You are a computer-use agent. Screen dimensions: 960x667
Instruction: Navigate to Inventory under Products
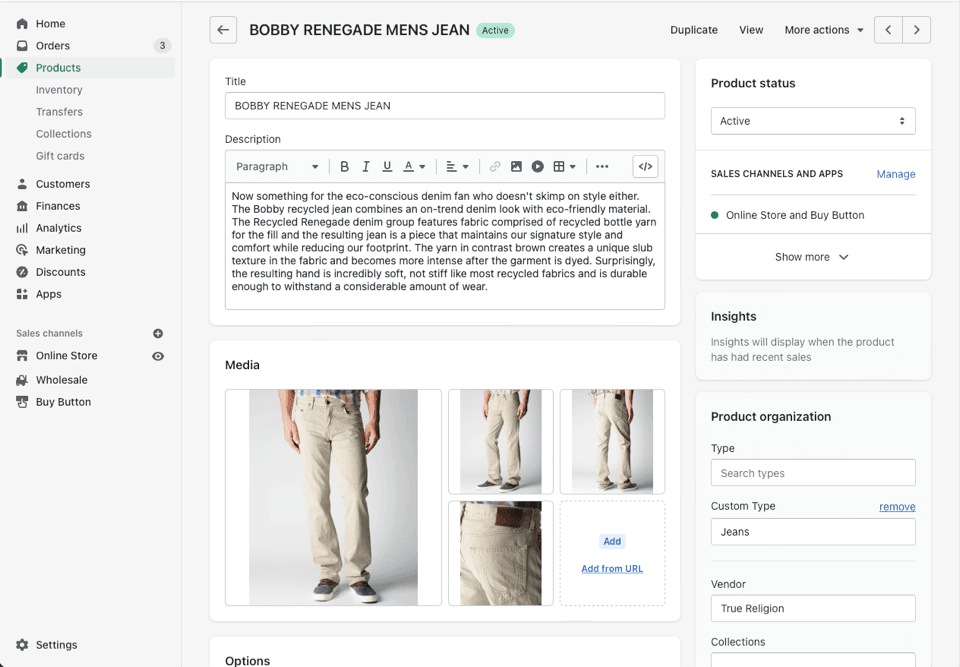[59, 89]
